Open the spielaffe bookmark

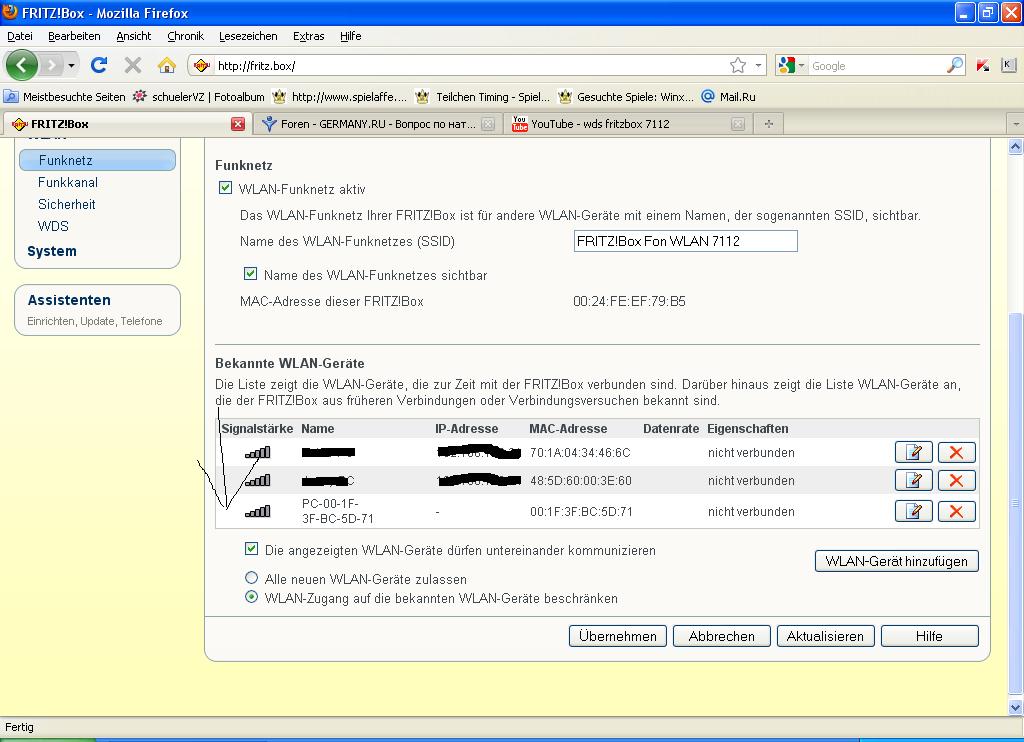pos(340,97)
